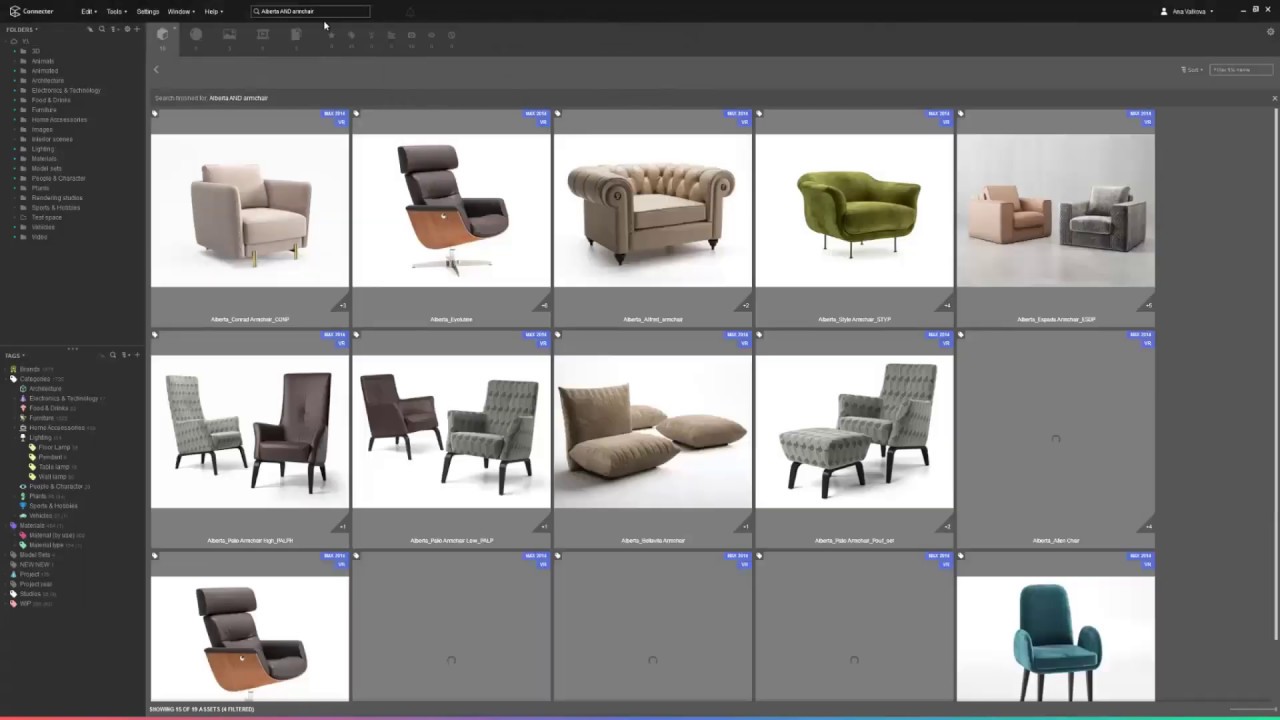Open tag sort options dropdown in Tags header
Viewport: 1280px width, 720px height.
125,355
